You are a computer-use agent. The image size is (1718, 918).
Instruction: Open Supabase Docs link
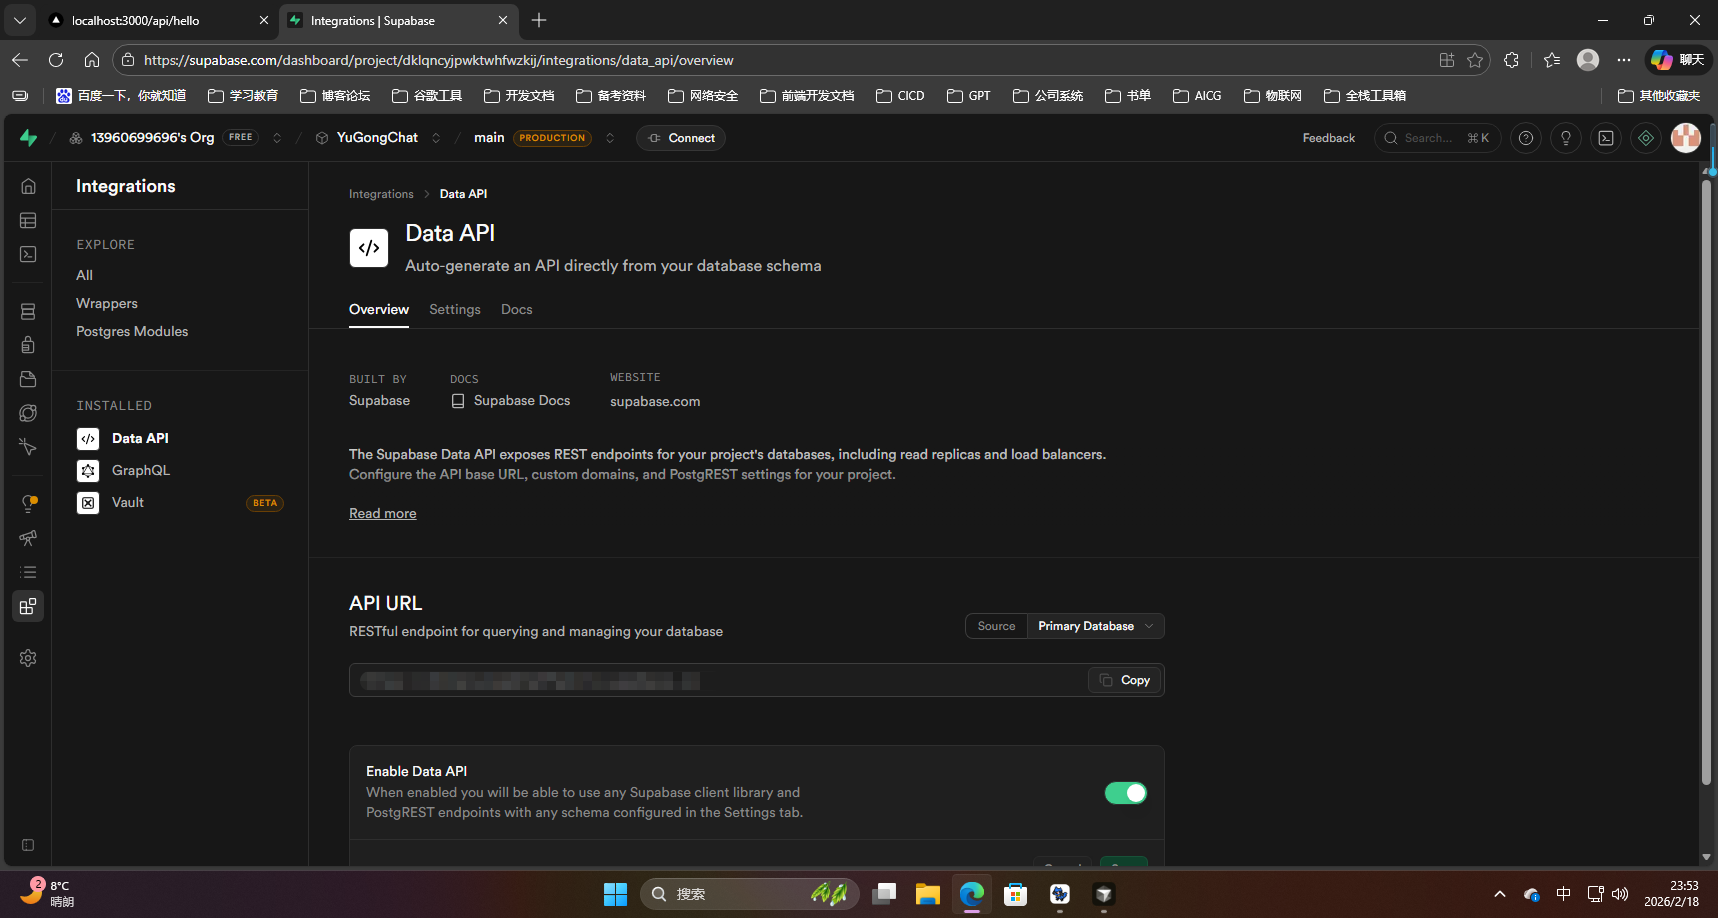tap(510, 400)
